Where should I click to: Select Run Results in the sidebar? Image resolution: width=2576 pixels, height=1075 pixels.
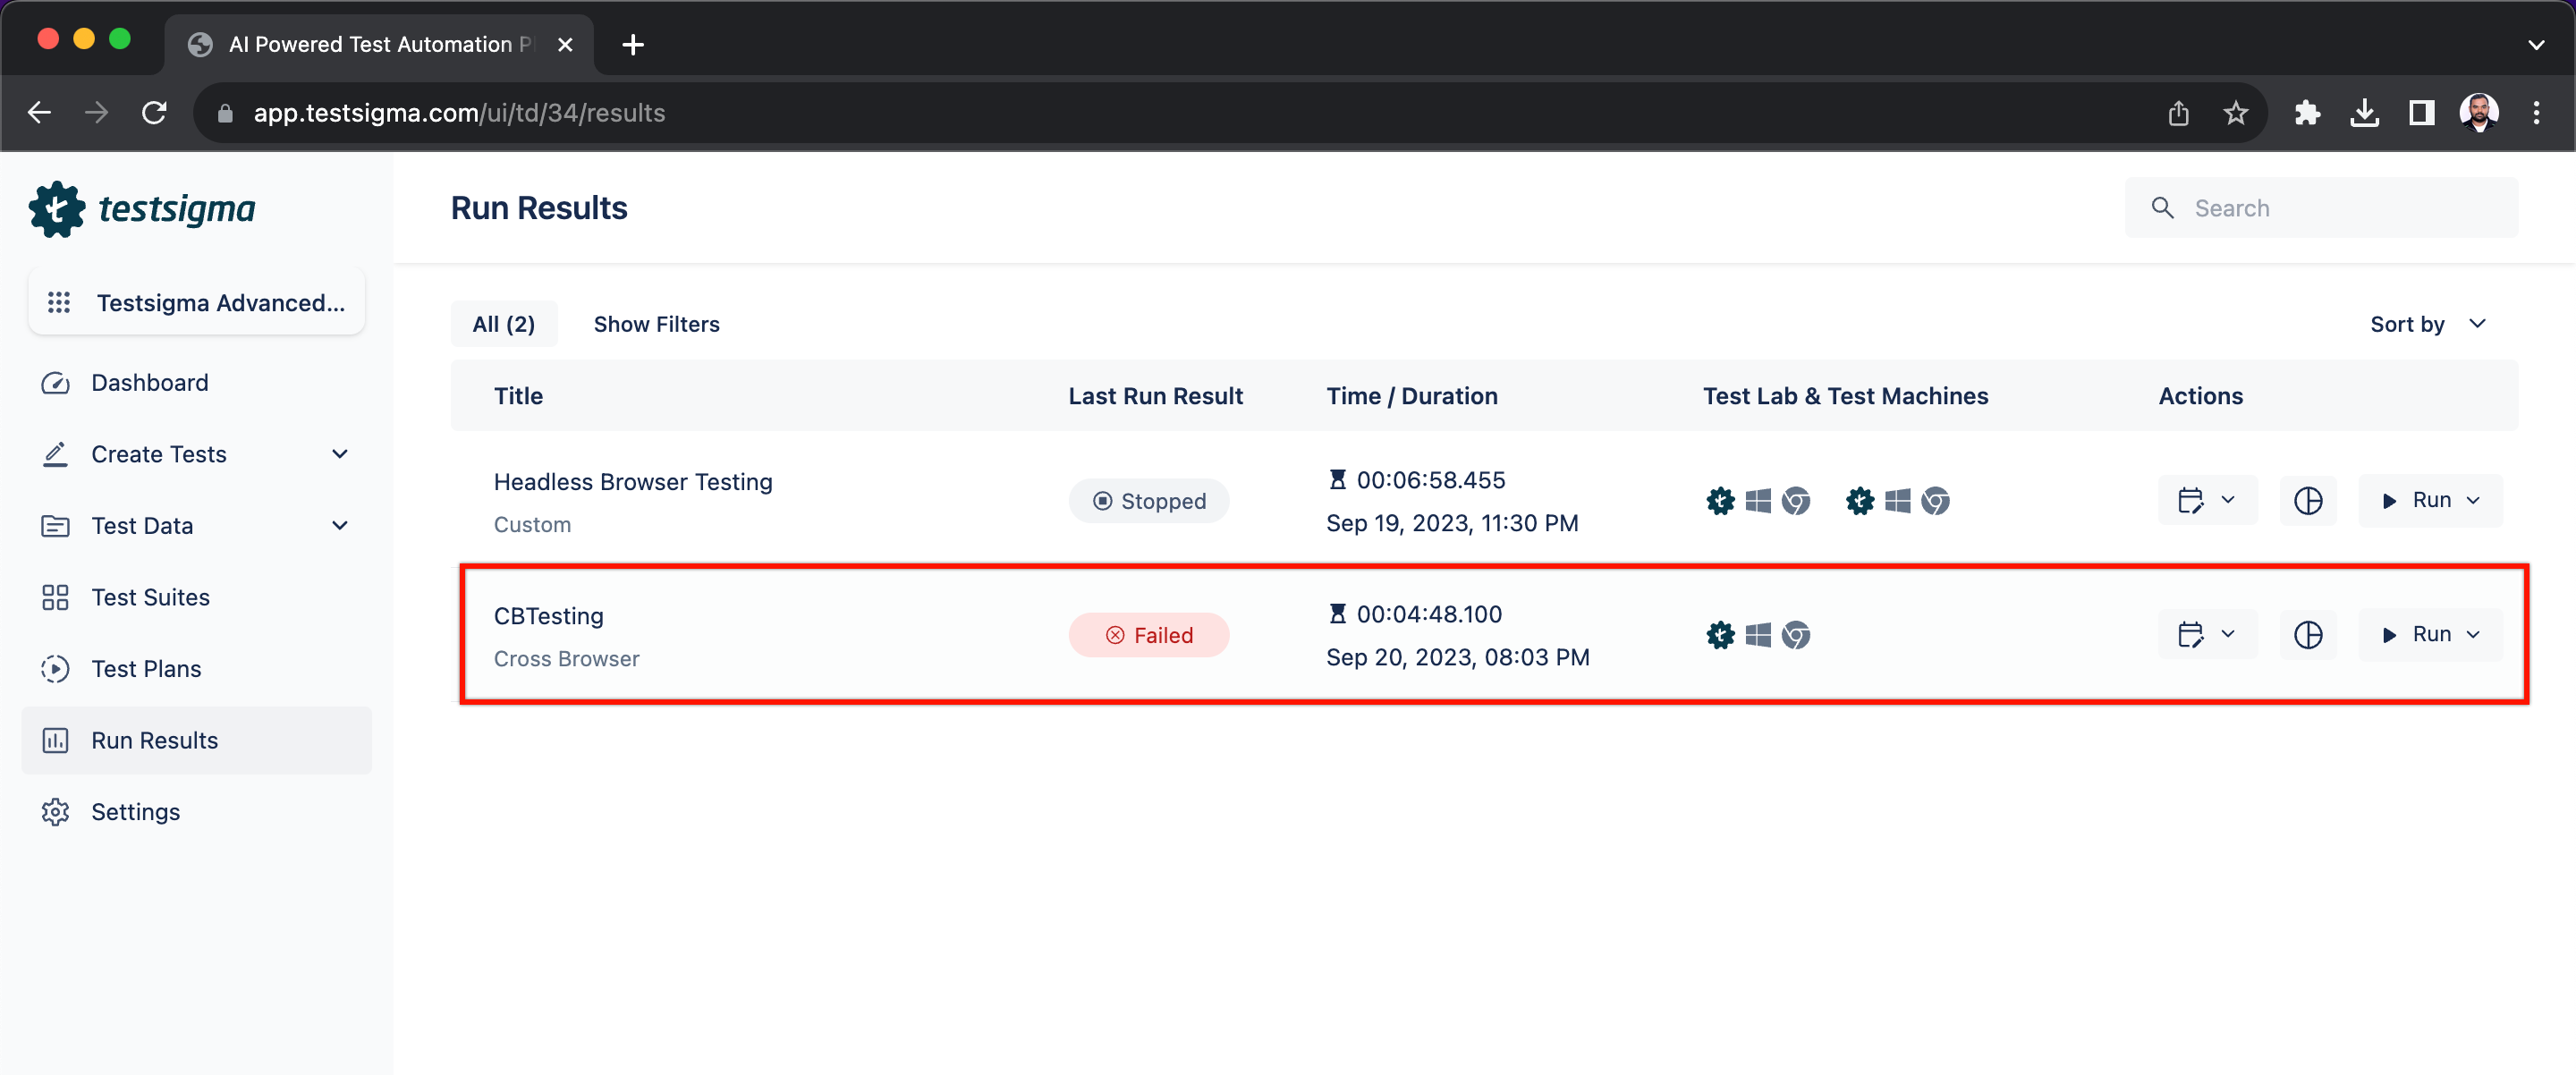(x=196, y=740)
